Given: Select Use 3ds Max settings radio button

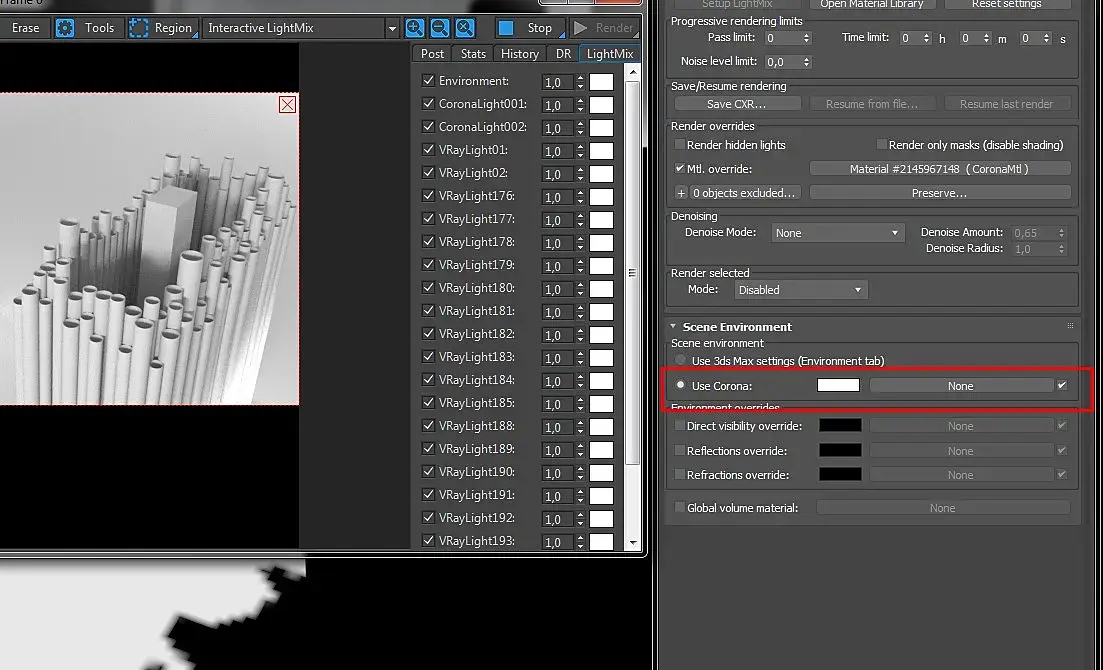Looking at the screenshot, I should [x=680, y=360].
